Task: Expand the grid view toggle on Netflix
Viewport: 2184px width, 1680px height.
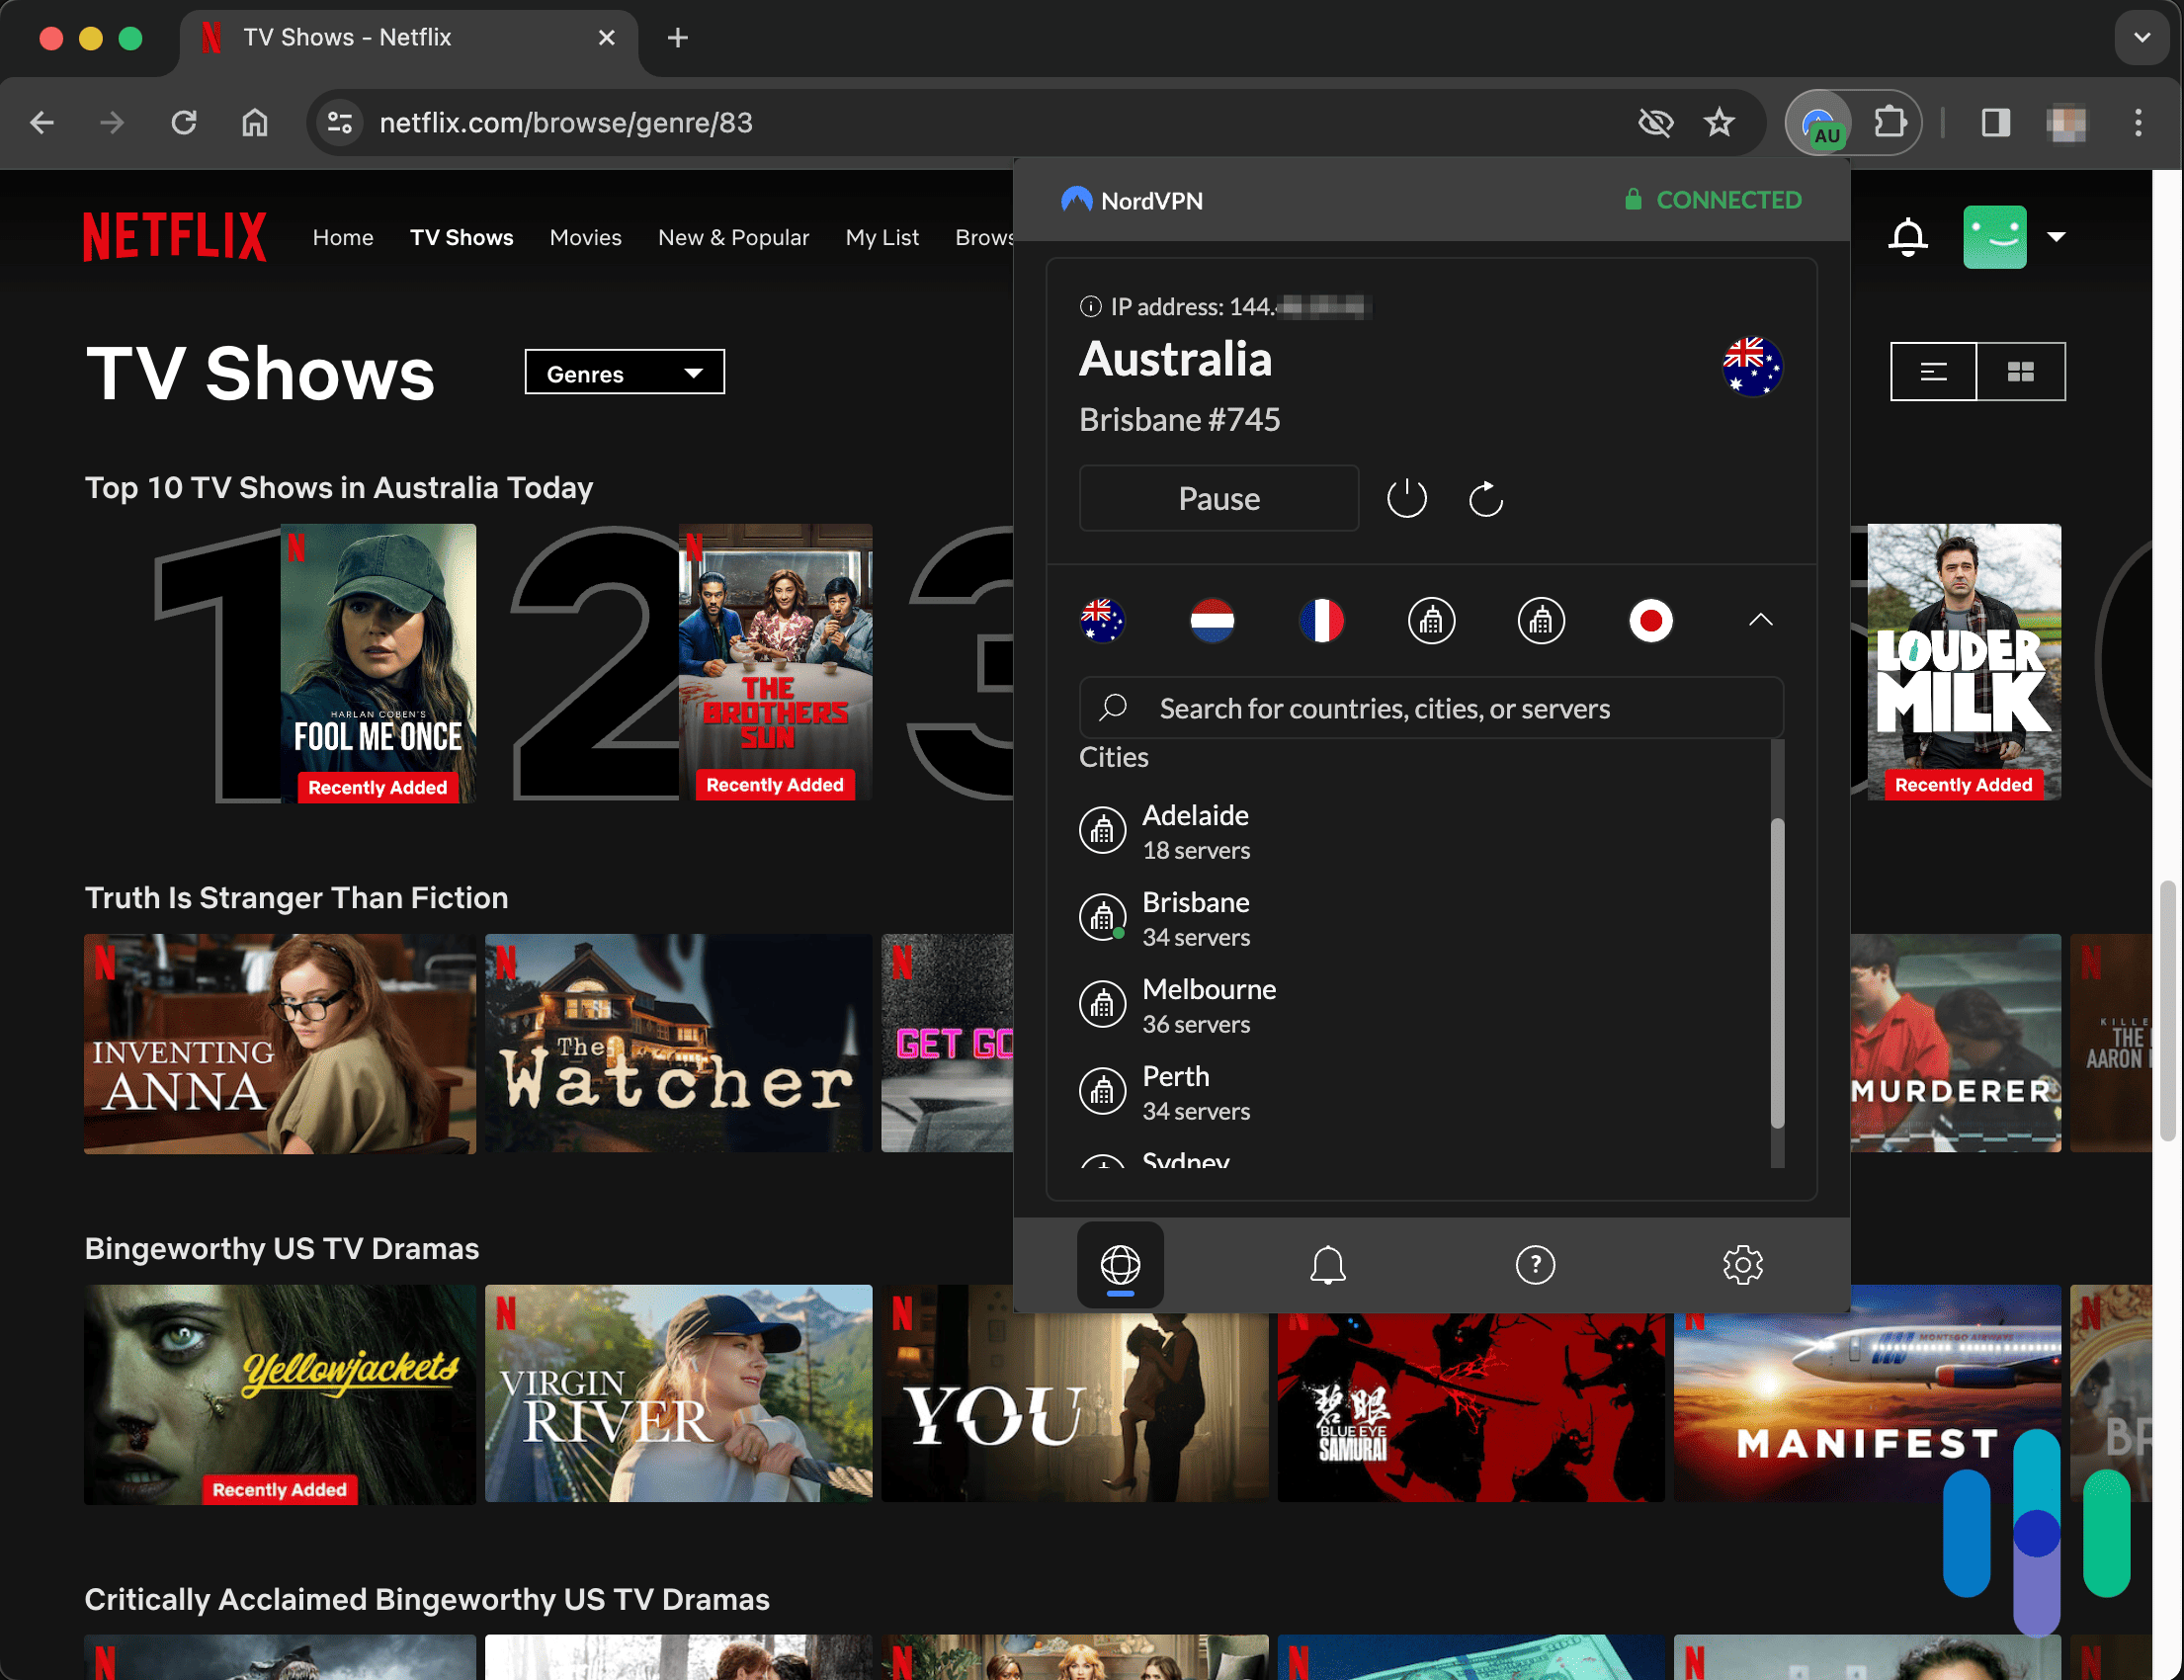Action: point(2022,373)
